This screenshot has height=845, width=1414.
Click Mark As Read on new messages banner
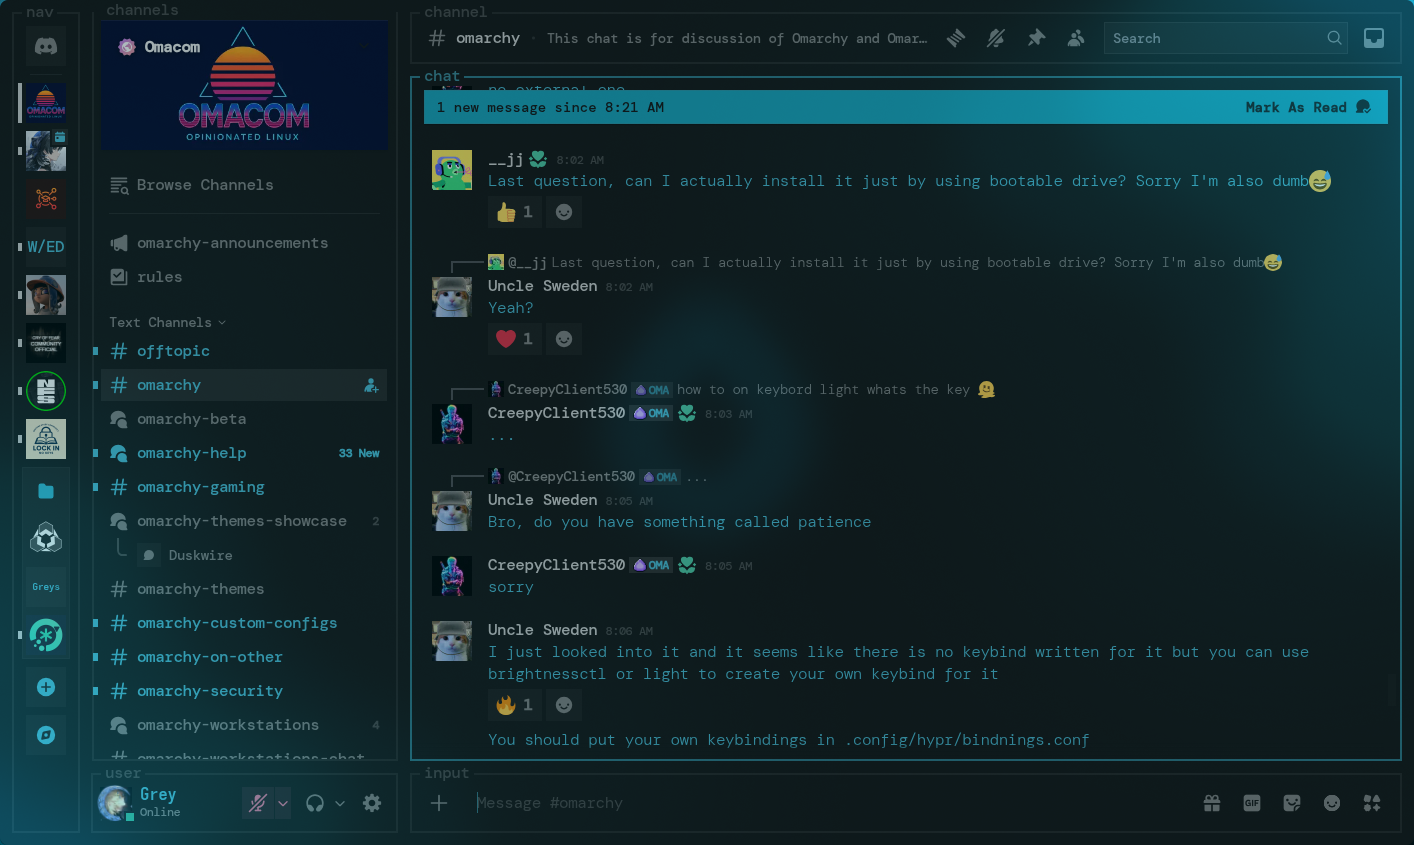tap(1295, 107)
